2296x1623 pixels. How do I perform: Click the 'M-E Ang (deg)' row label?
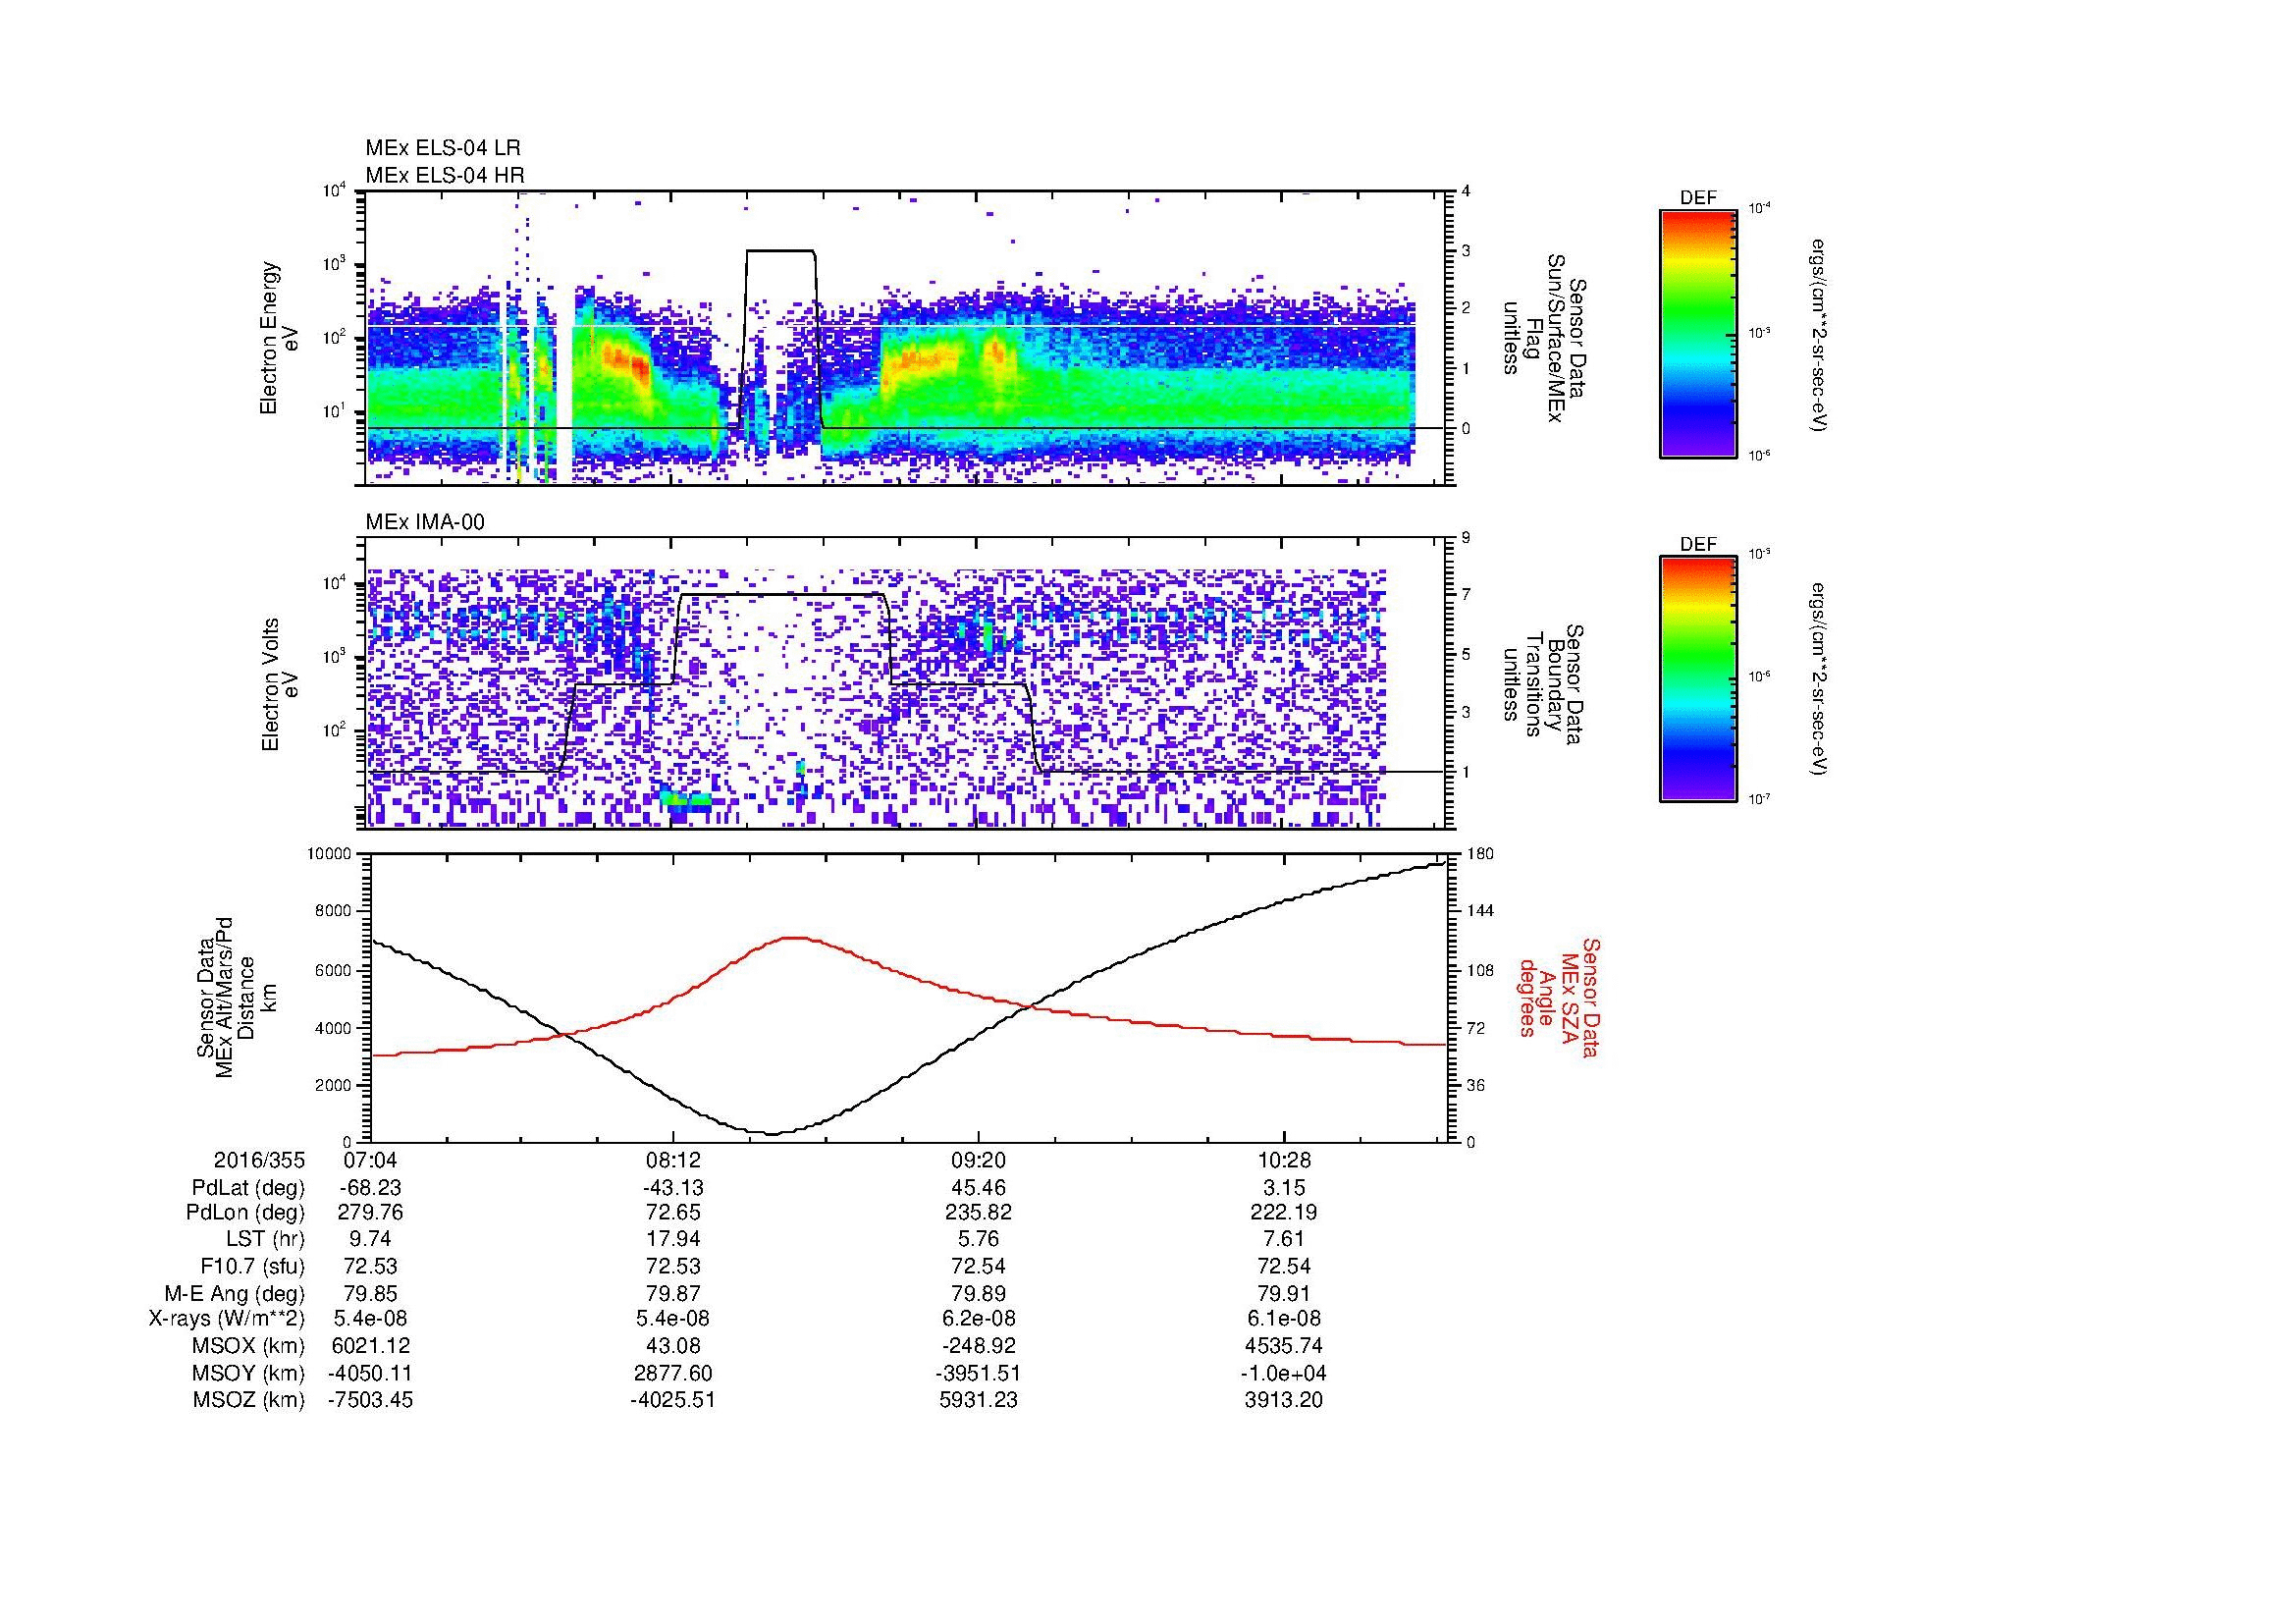tap(234, 1294)
